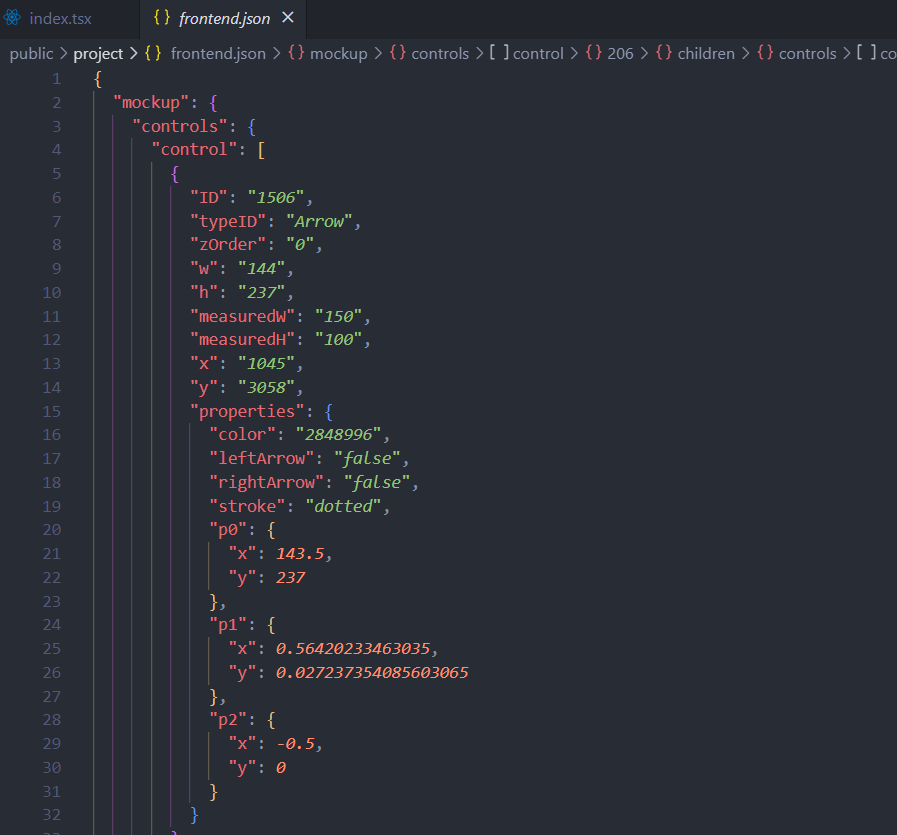Click the JSON braces icon on frontend.json tab
897x835 pixels.
[160, 18]
